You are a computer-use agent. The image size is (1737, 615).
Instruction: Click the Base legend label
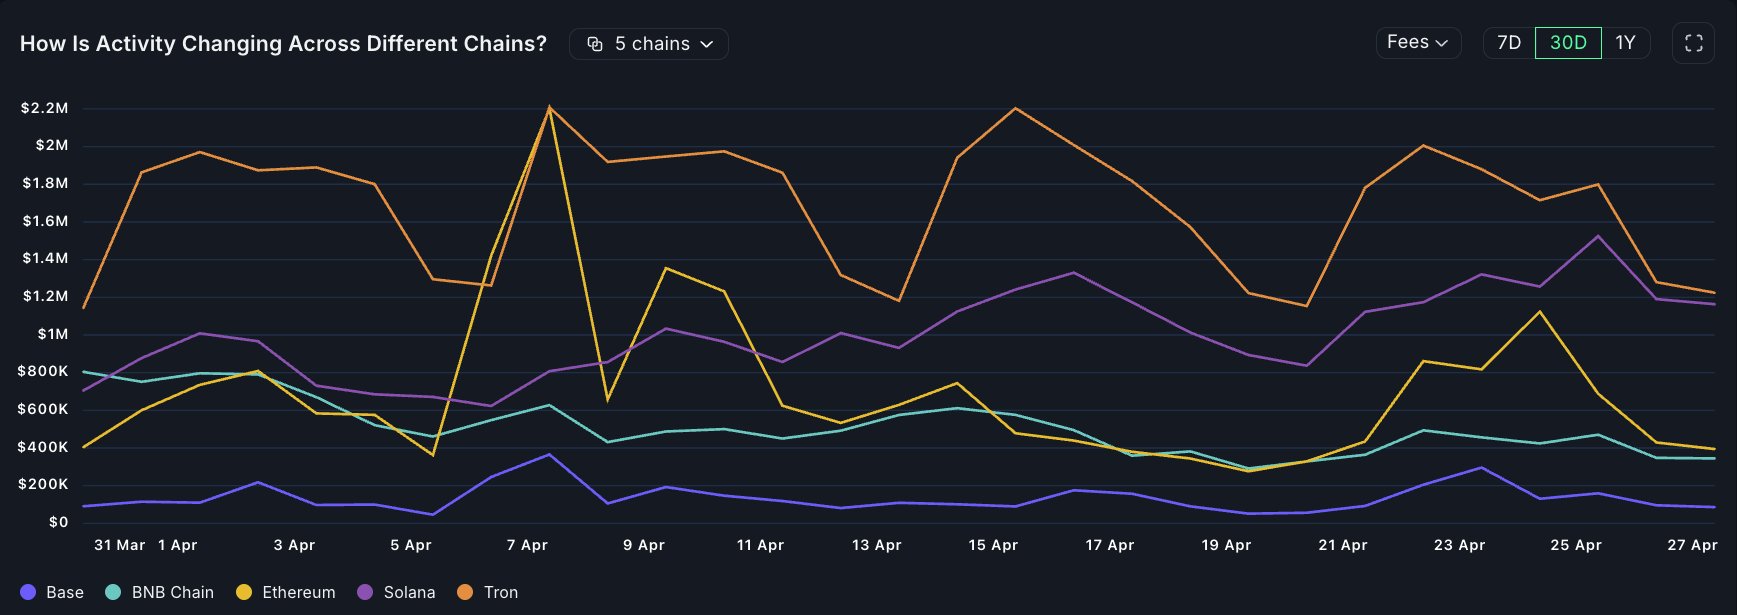pos(65,592)
